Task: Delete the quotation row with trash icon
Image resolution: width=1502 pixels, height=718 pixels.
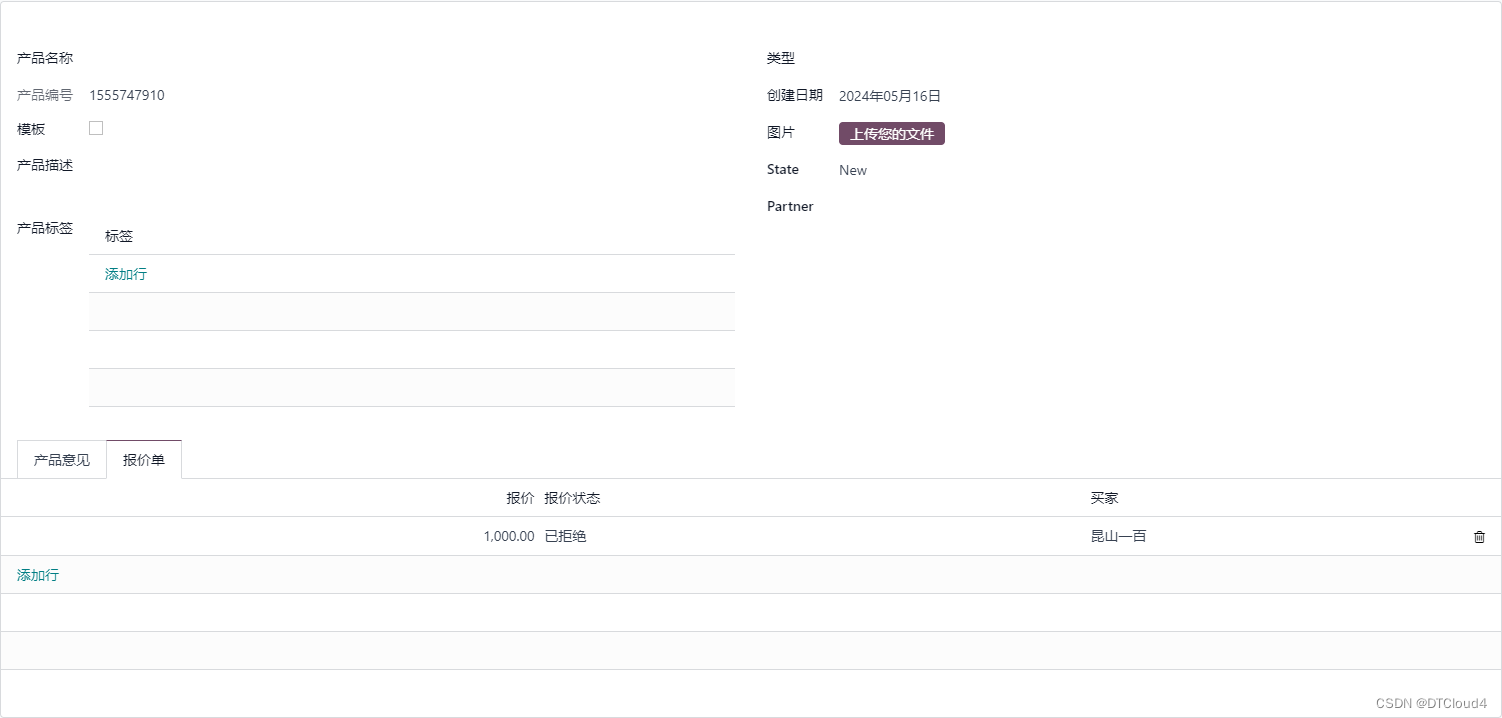Action: [x=1479, y=536]
